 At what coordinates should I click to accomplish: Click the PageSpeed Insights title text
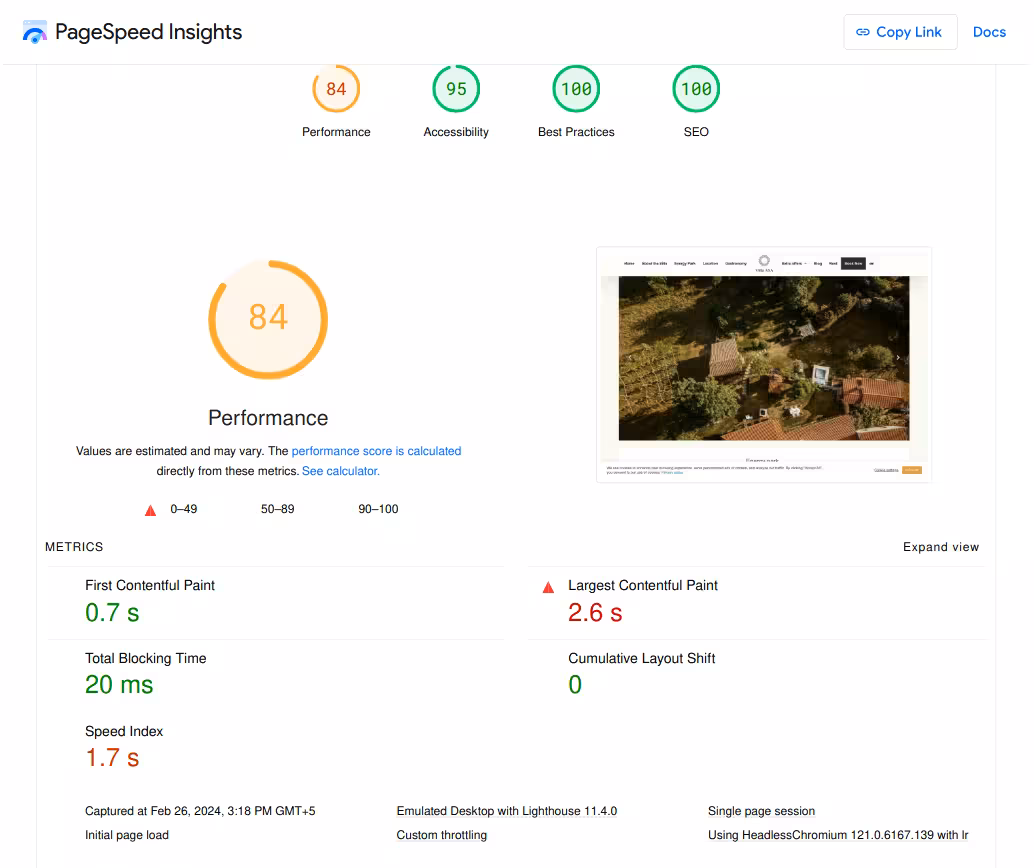(x=148, y=32)
